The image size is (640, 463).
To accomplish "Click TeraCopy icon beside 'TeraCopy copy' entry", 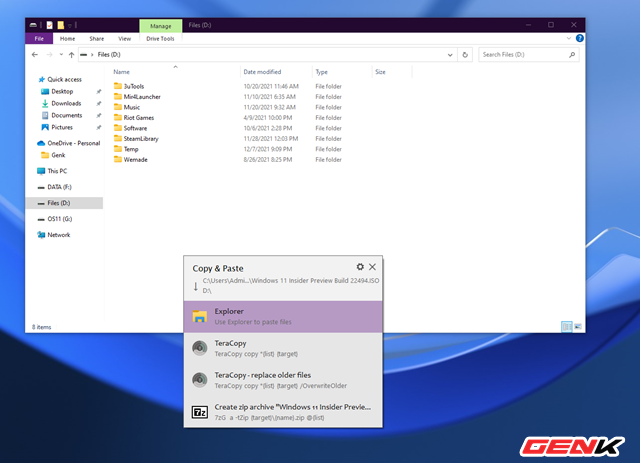I will point(200,348).
